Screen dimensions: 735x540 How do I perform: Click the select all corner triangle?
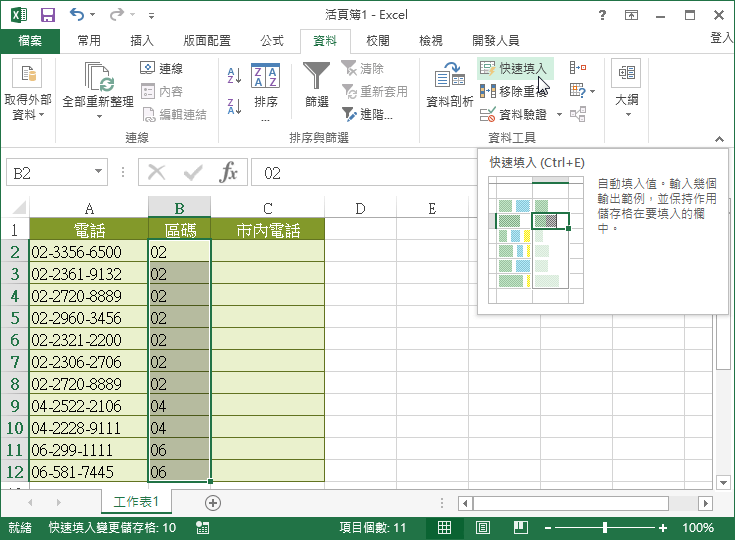point(19,208)
